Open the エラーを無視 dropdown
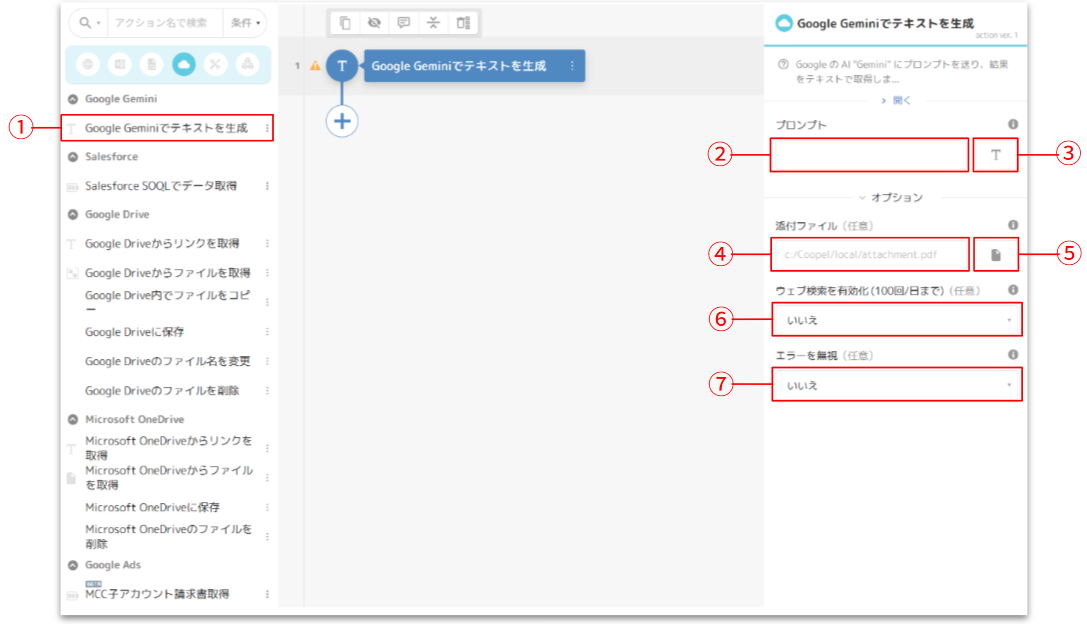This screenshot has height=624, width=1087. pyautogui.click(x=897, y=385)
